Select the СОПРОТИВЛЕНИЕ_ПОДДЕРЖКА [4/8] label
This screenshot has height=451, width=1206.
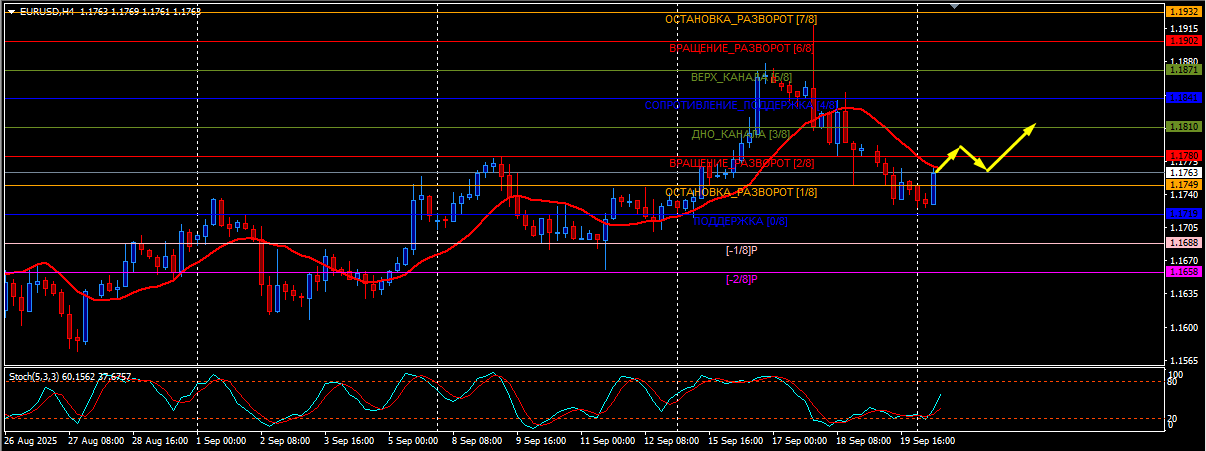[741, 105]
